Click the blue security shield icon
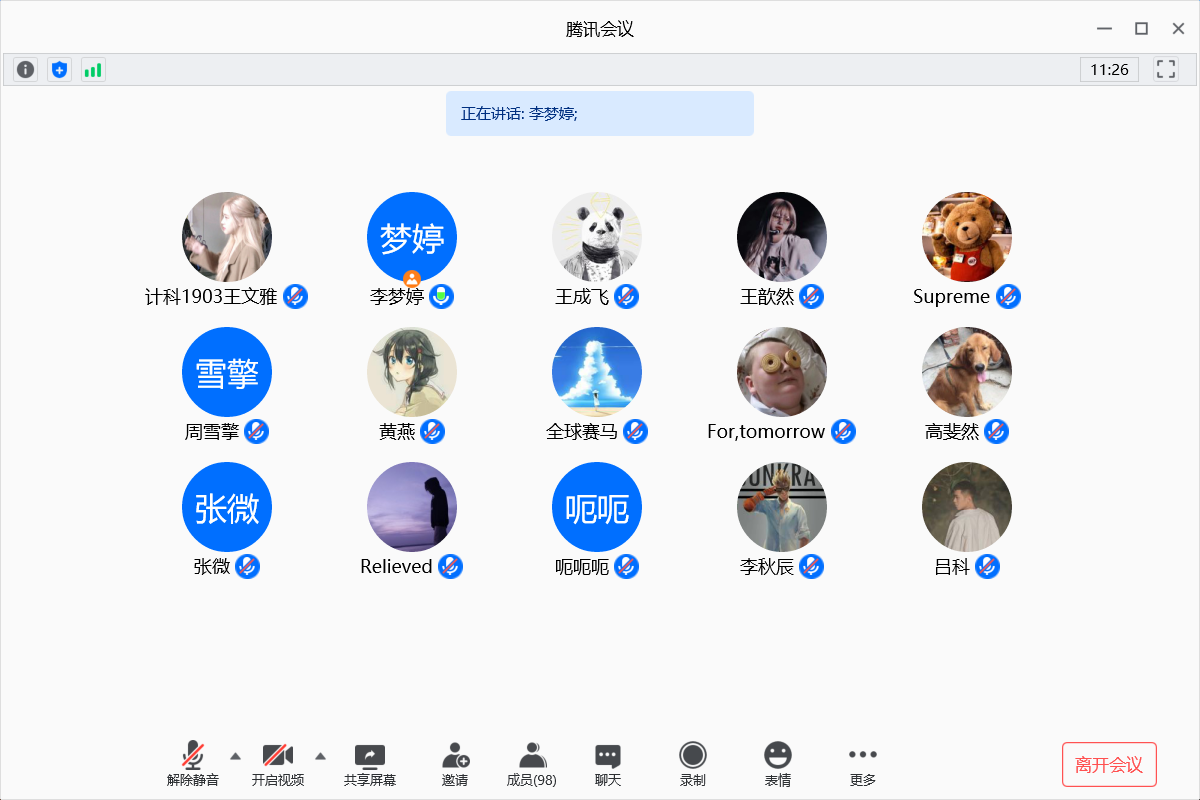 (60, 70)
